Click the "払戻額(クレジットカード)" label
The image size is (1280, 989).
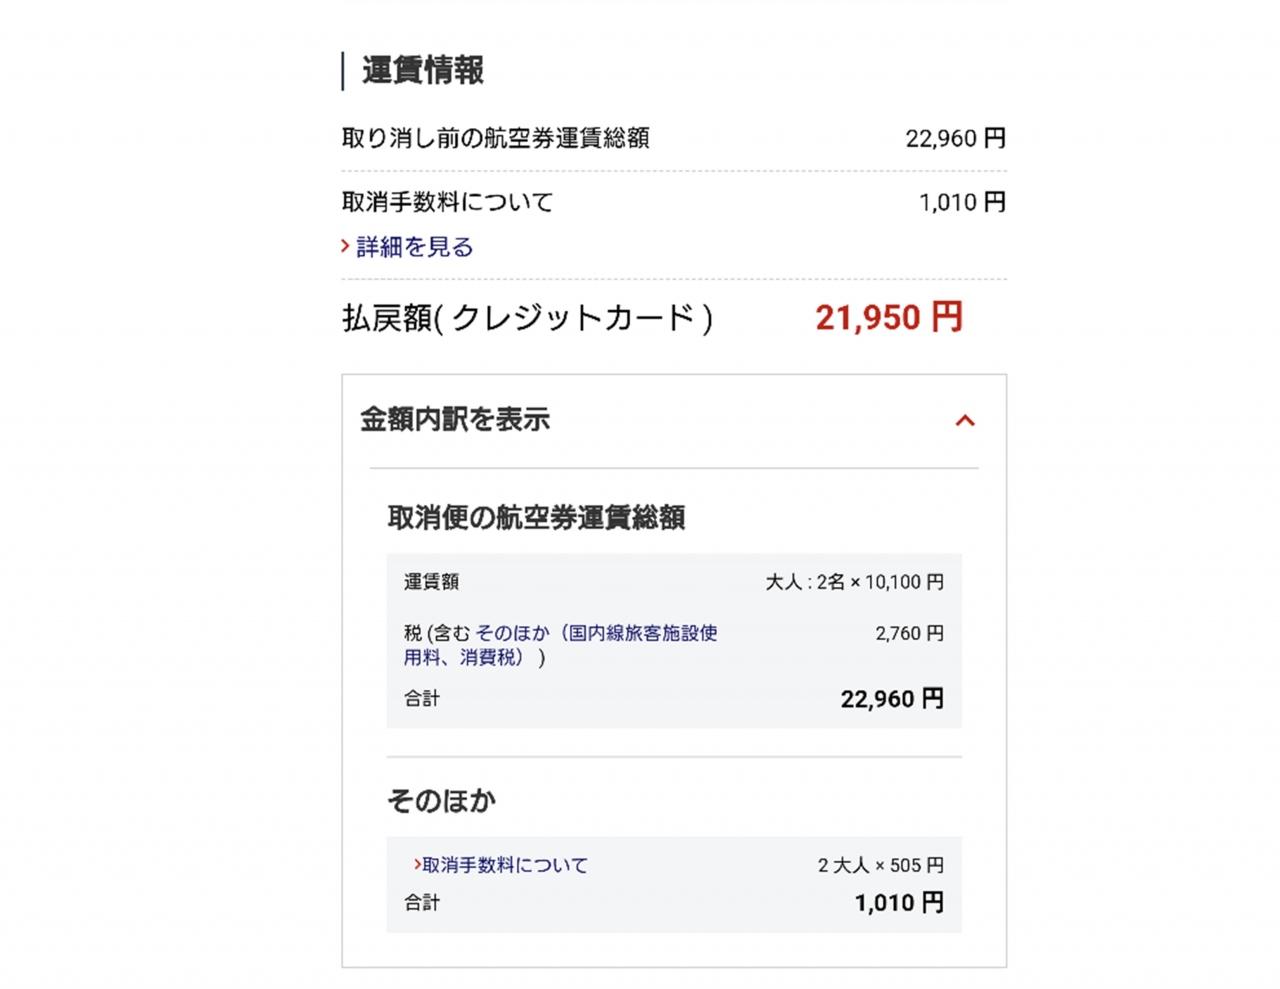click(527, 318)
